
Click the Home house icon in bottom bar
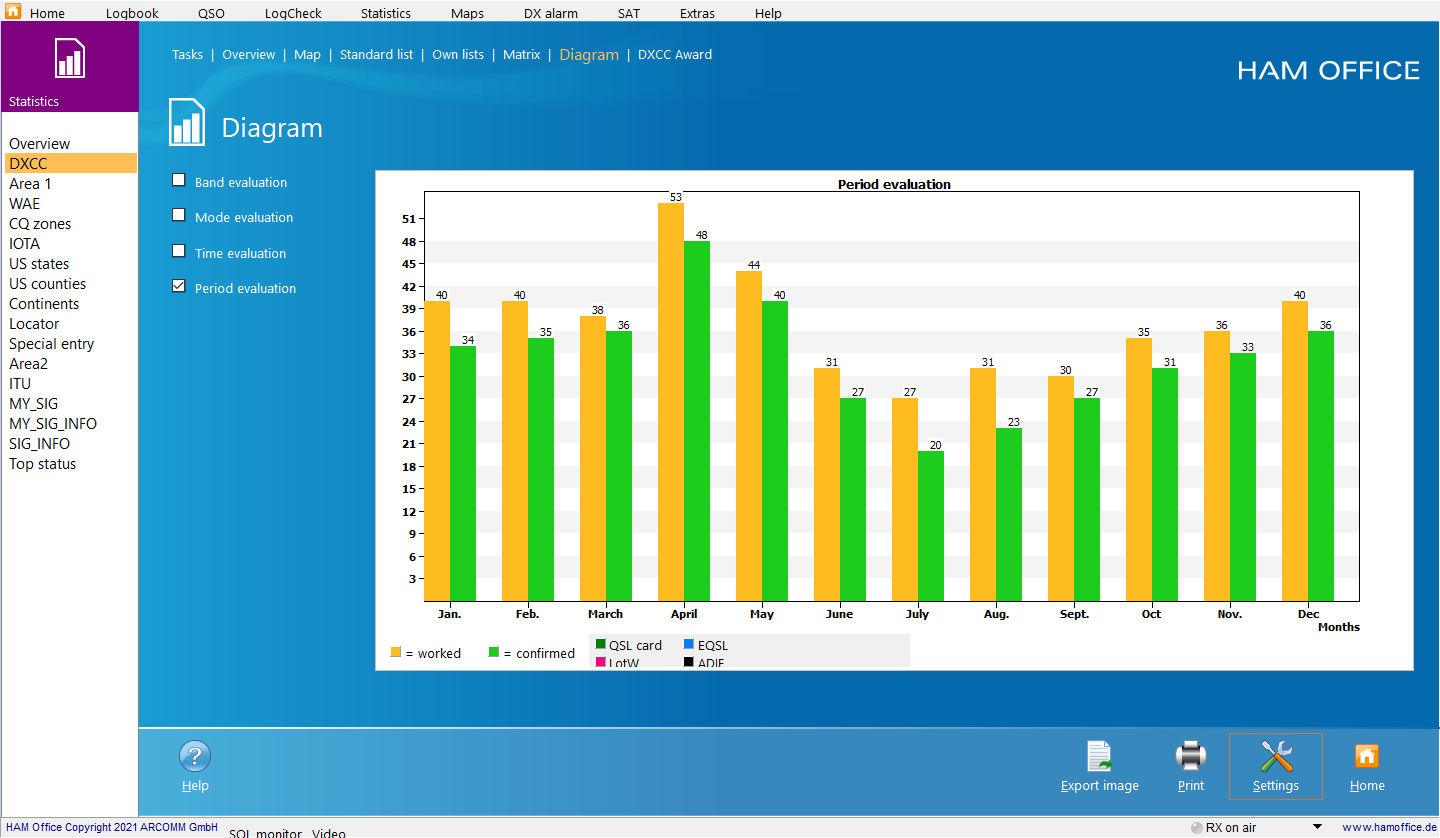[1367, 757]
